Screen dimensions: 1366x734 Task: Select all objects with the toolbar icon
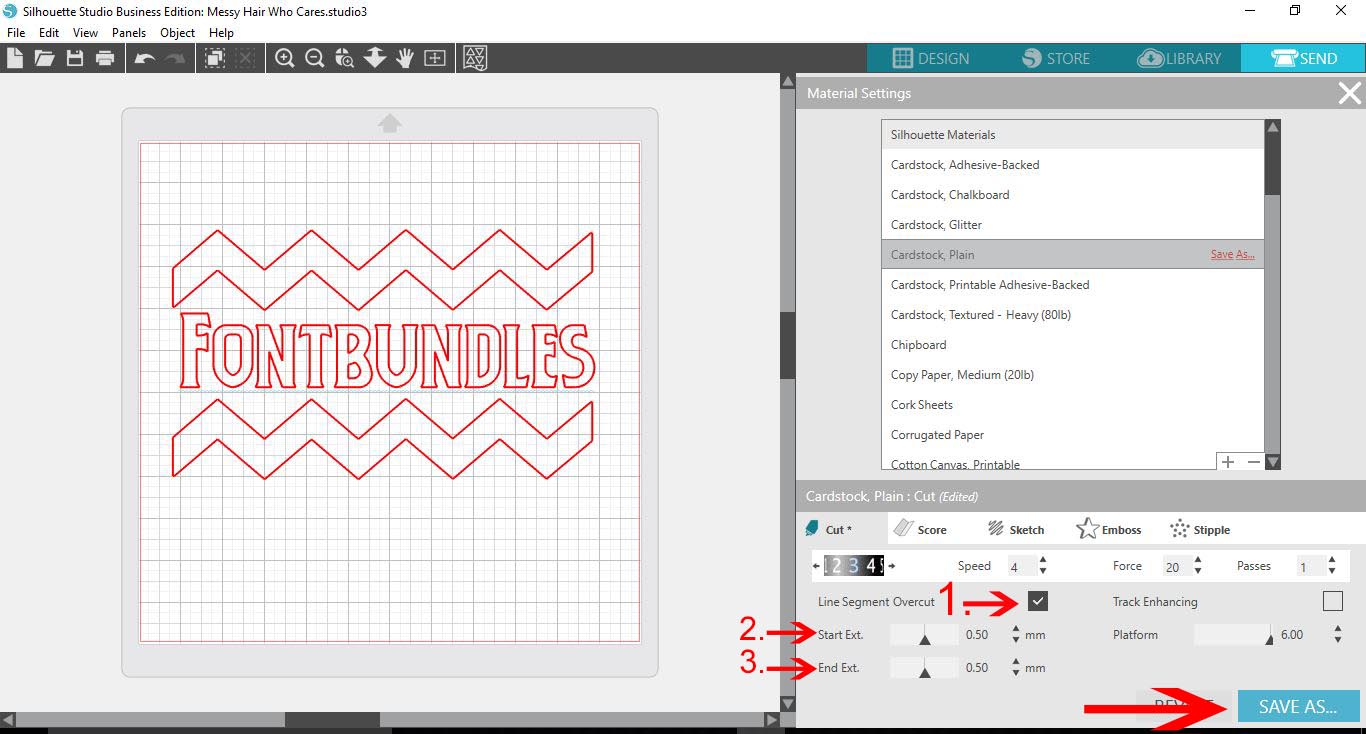click(x=214, y=58)
